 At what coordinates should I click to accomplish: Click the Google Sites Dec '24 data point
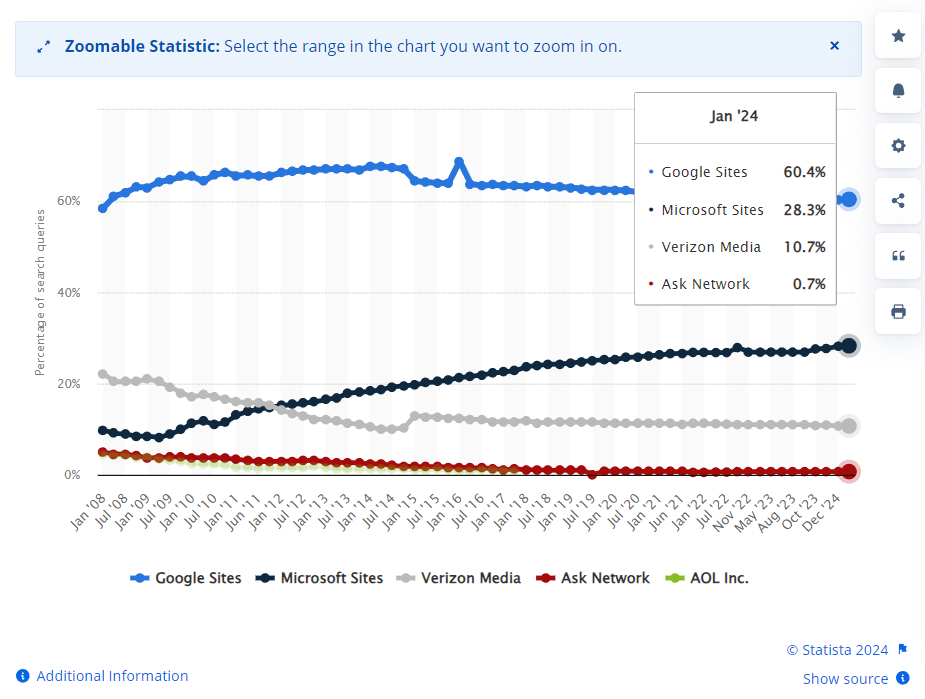click(x=849, y=199)
